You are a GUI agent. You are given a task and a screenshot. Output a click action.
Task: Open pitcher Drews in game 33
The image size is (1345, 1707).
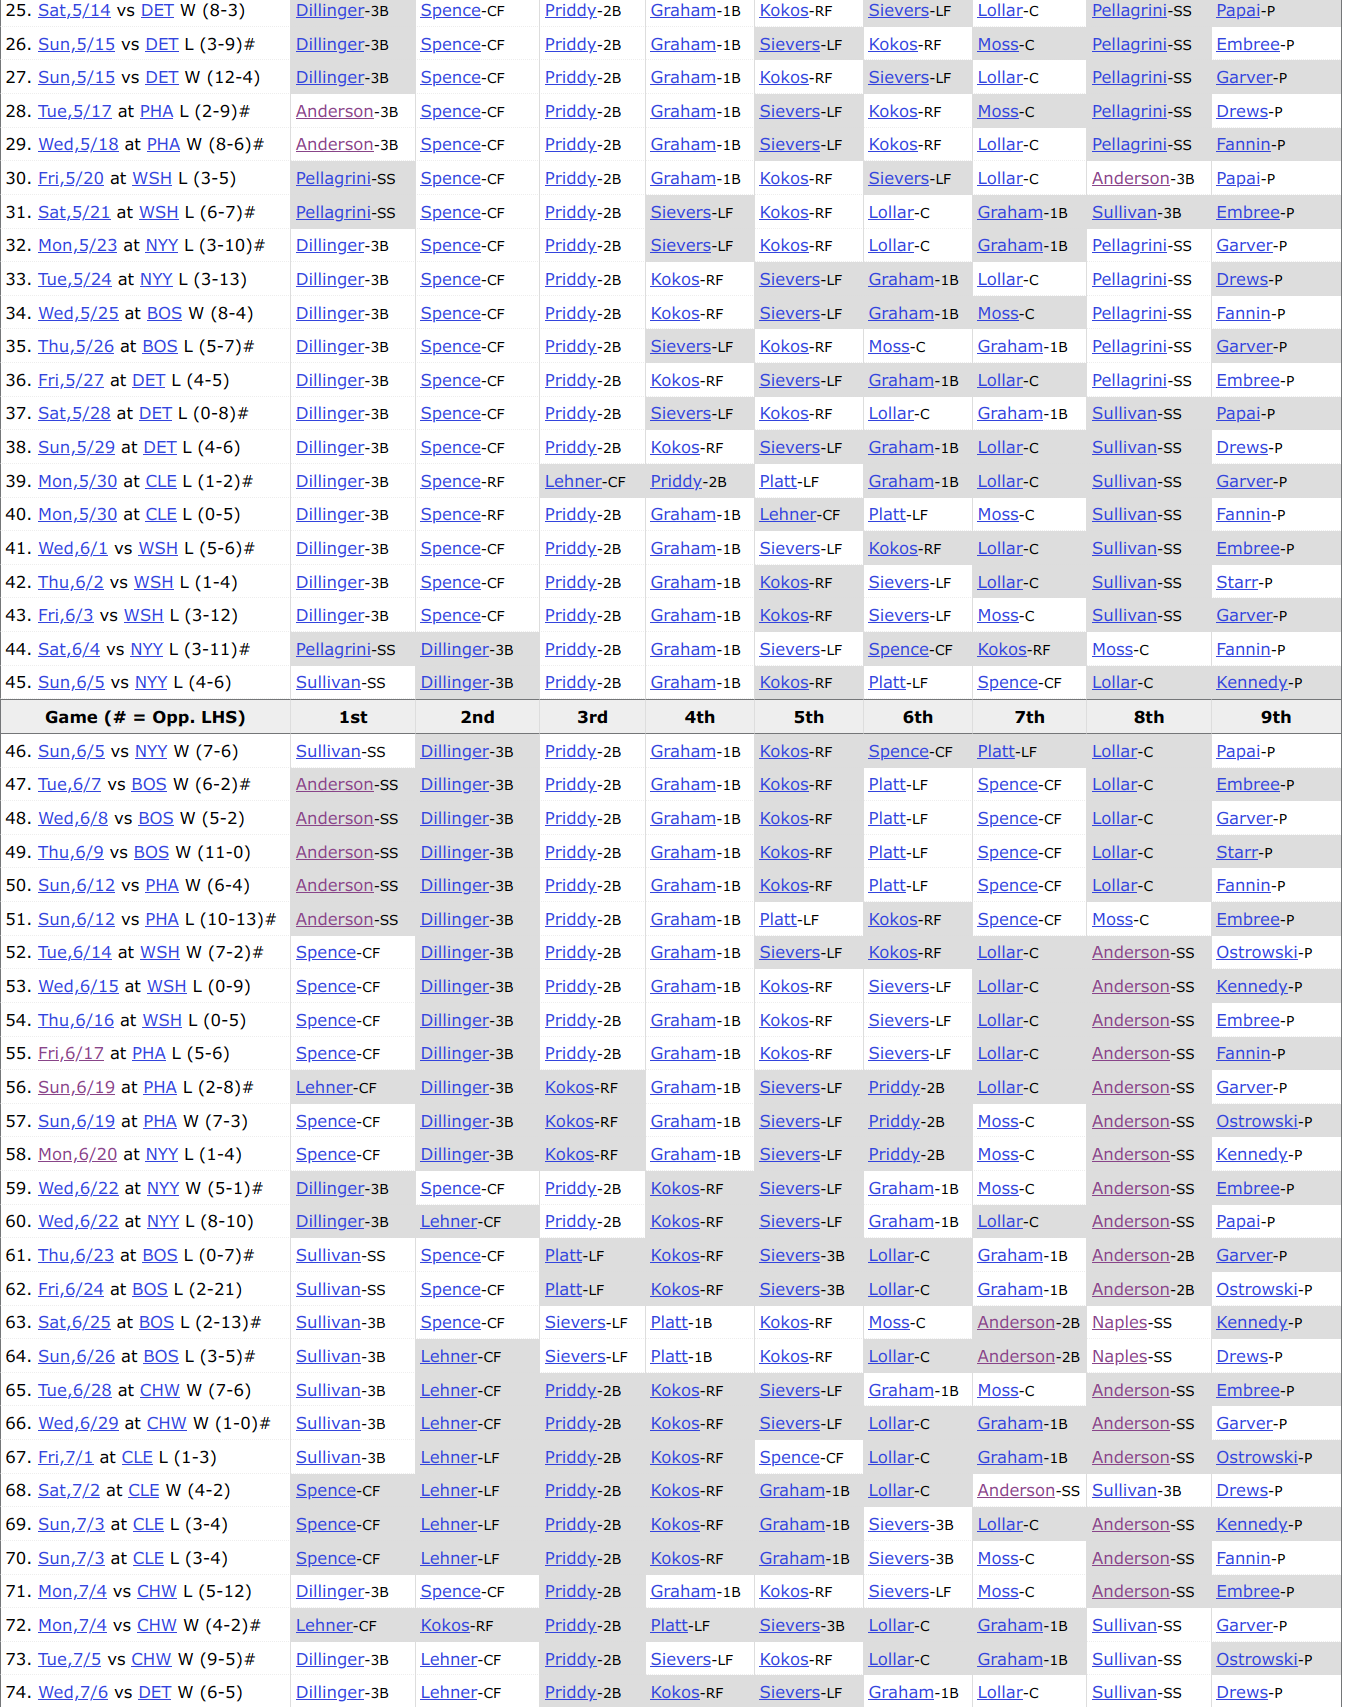(1242, 280)
